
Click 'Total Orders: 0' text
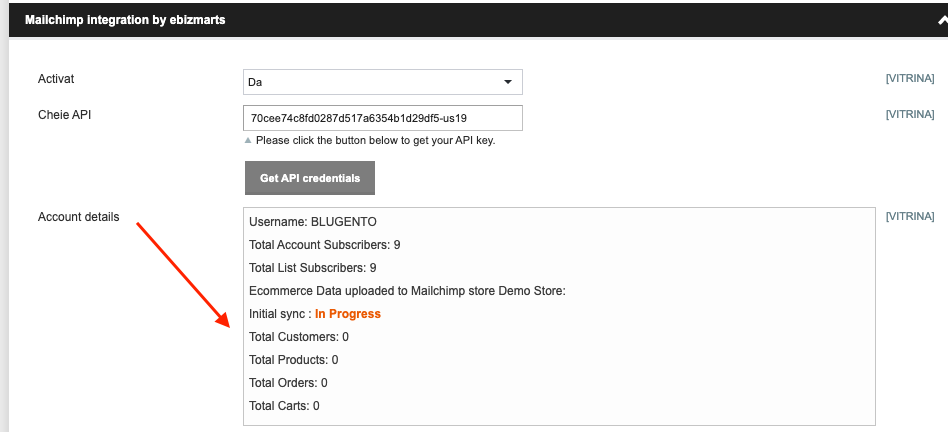coord(288,382)
